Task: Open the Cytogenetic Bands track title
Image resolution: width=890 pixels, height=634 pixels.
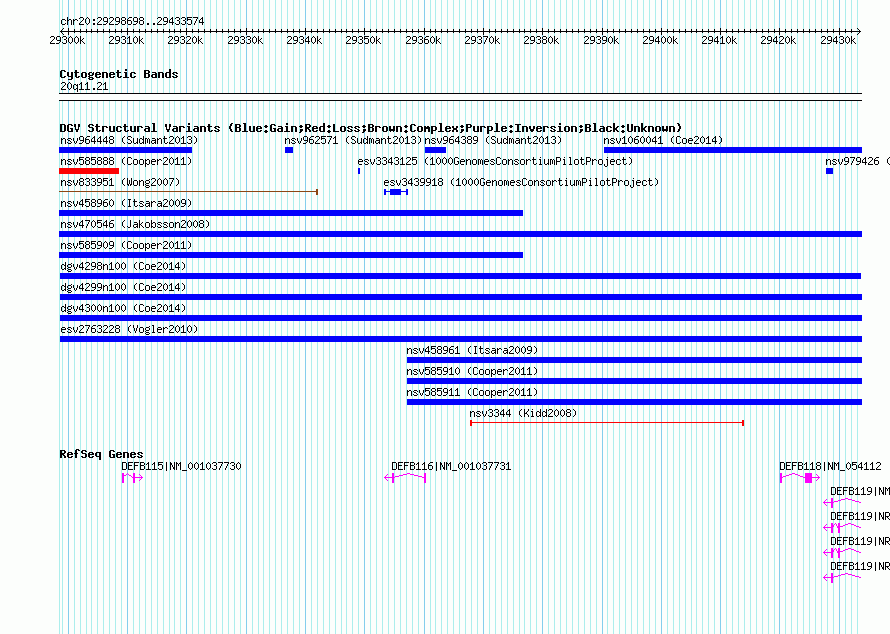Action: [x=119, y=74]
